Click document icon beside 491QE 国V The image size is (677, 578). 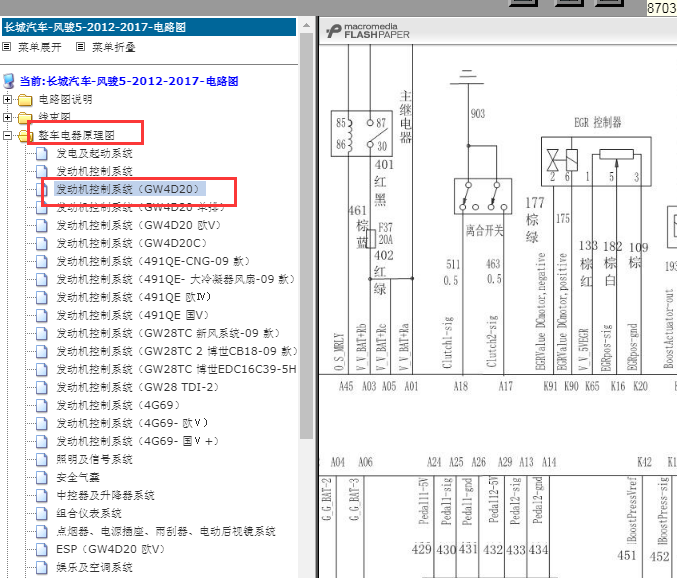pyautogui.click(x=41, y=315)
